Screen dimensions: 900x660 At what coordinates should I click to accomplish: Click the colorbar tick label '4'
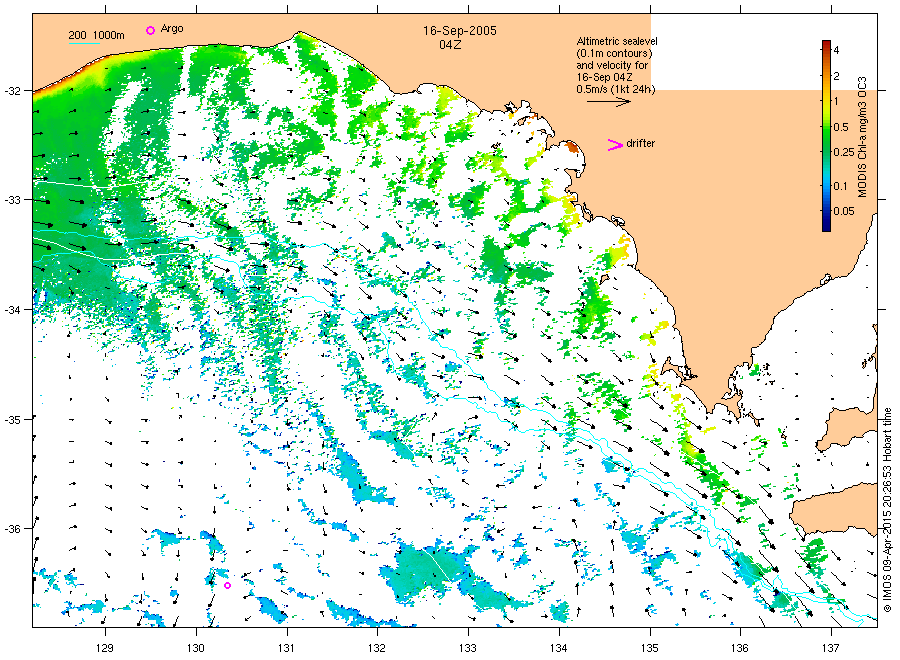836,51
